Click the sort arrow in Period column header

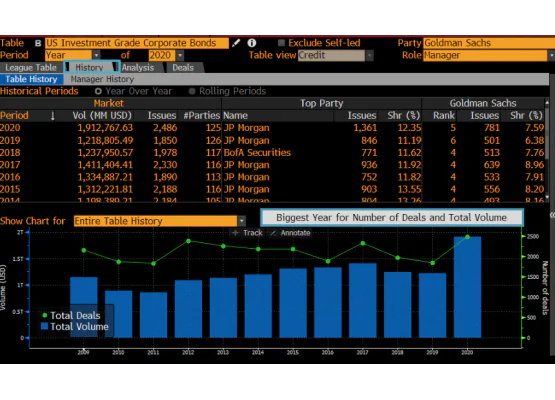pos(52,116)
